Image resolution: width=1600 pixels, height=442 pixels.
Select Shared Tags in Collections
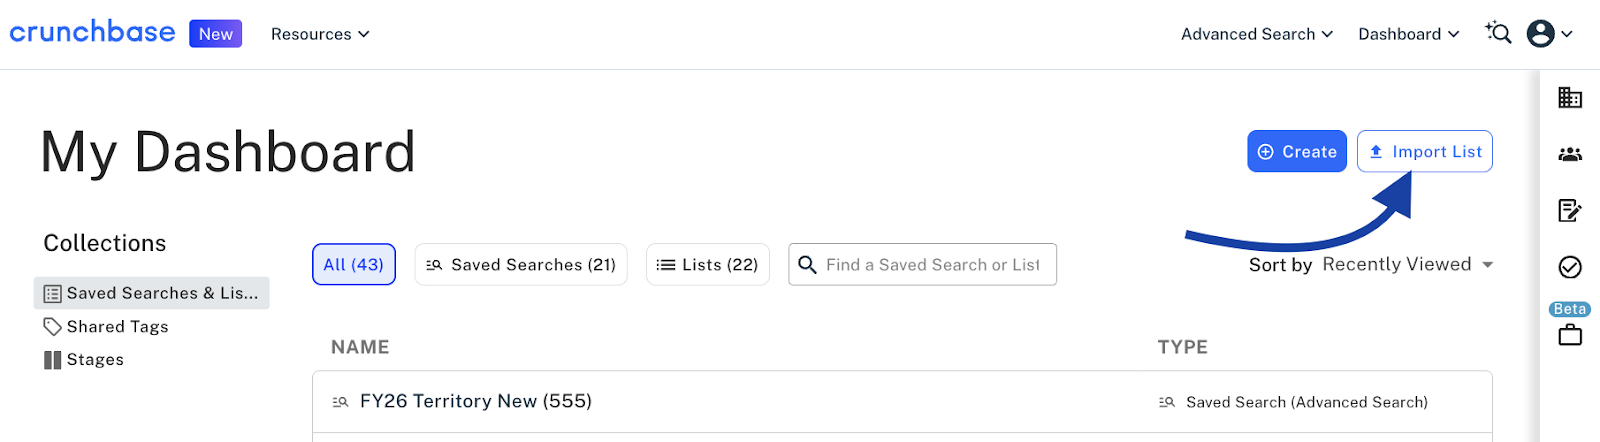[x=117, y=327]
